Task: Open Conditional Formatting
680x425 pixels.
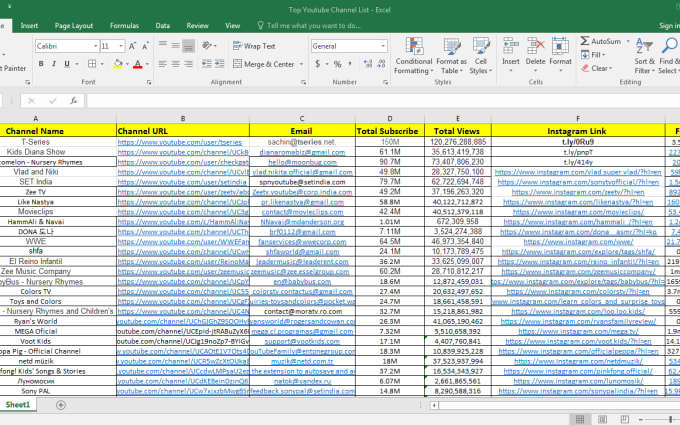Action: pyautogui.click(x=414, y=56)
